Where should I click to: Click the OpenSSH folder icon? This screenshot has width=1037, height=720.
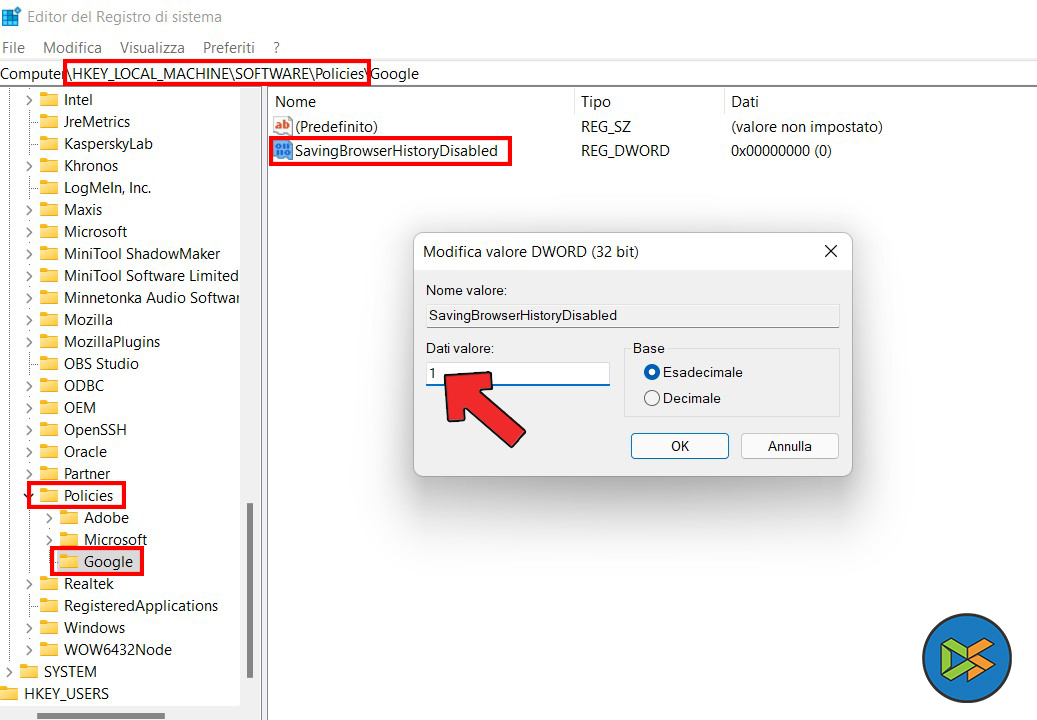point(49,430)
